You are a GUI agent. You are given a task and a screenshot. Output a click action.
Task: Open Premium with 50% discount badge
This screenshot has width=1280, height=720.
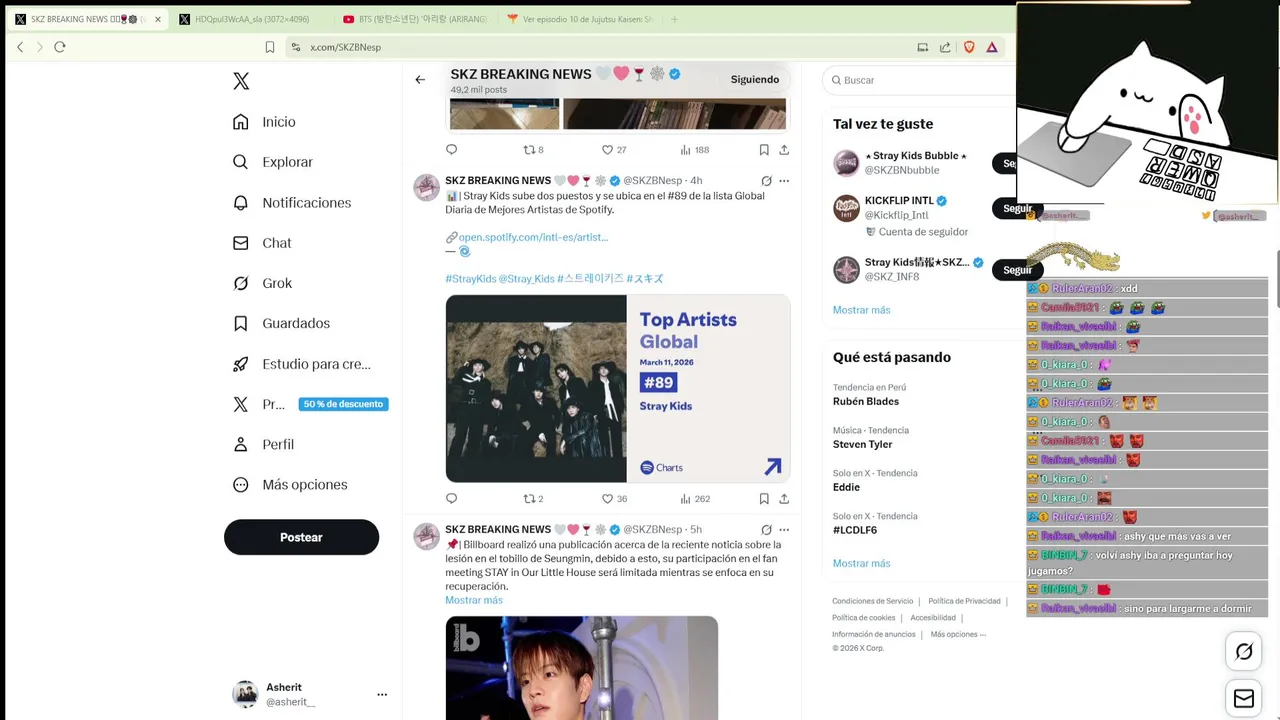(310, 404)
